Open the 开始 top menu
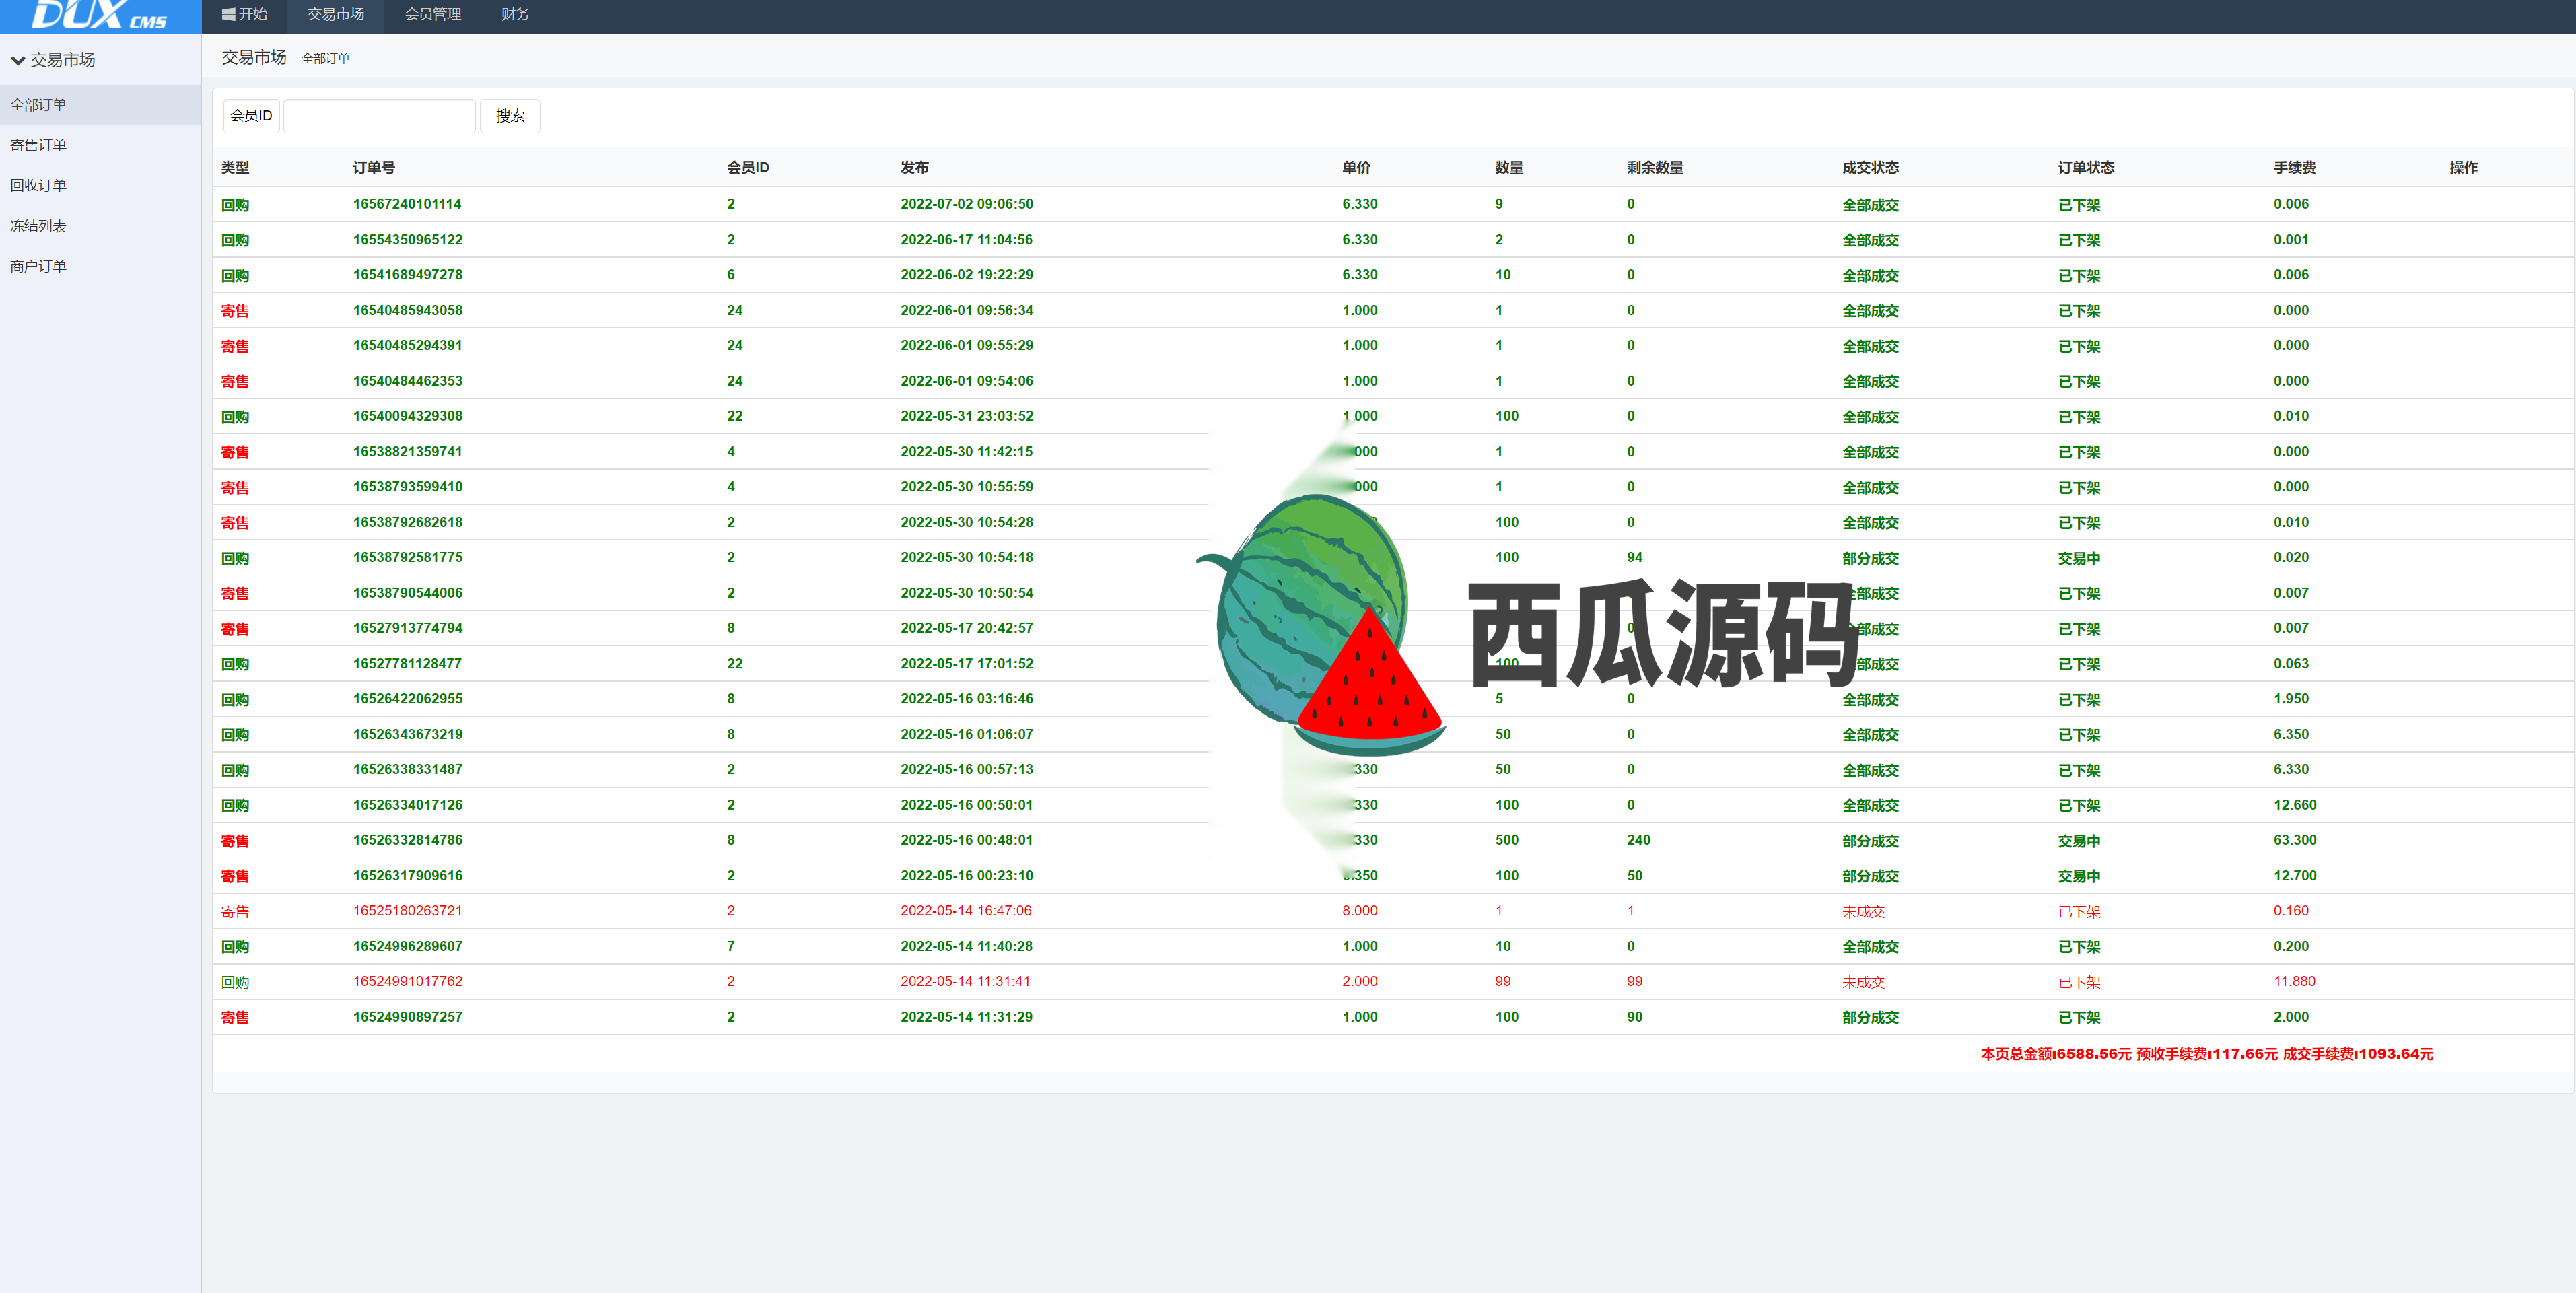Image resolution: width=2576 pixels, height=1293 pixels. pos(245,14)
